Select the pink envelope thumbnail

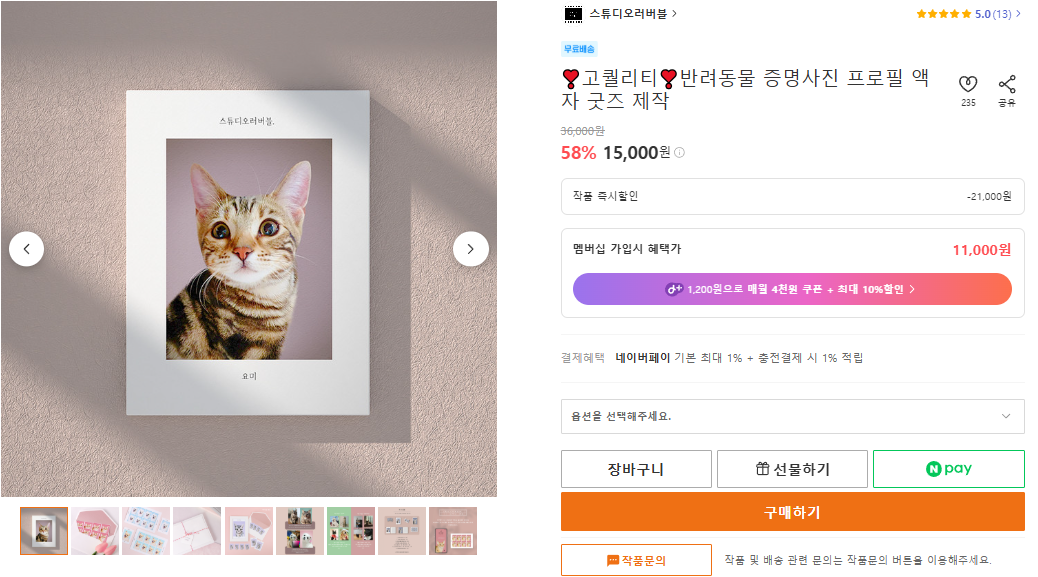95,531
